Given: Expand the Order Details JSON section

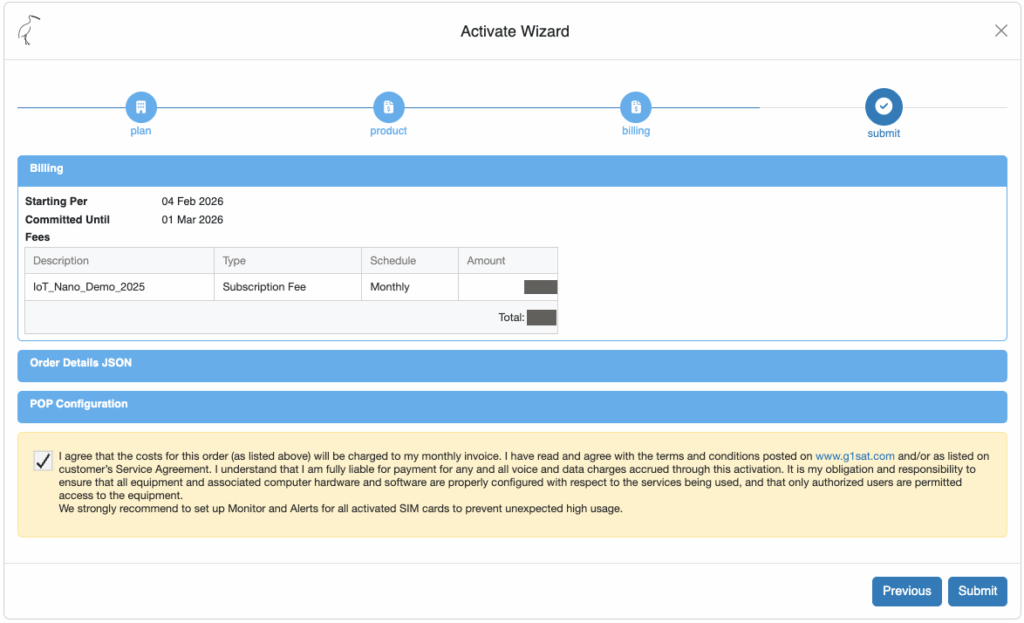Looking at the screenshot, I should tap(511, 365).
